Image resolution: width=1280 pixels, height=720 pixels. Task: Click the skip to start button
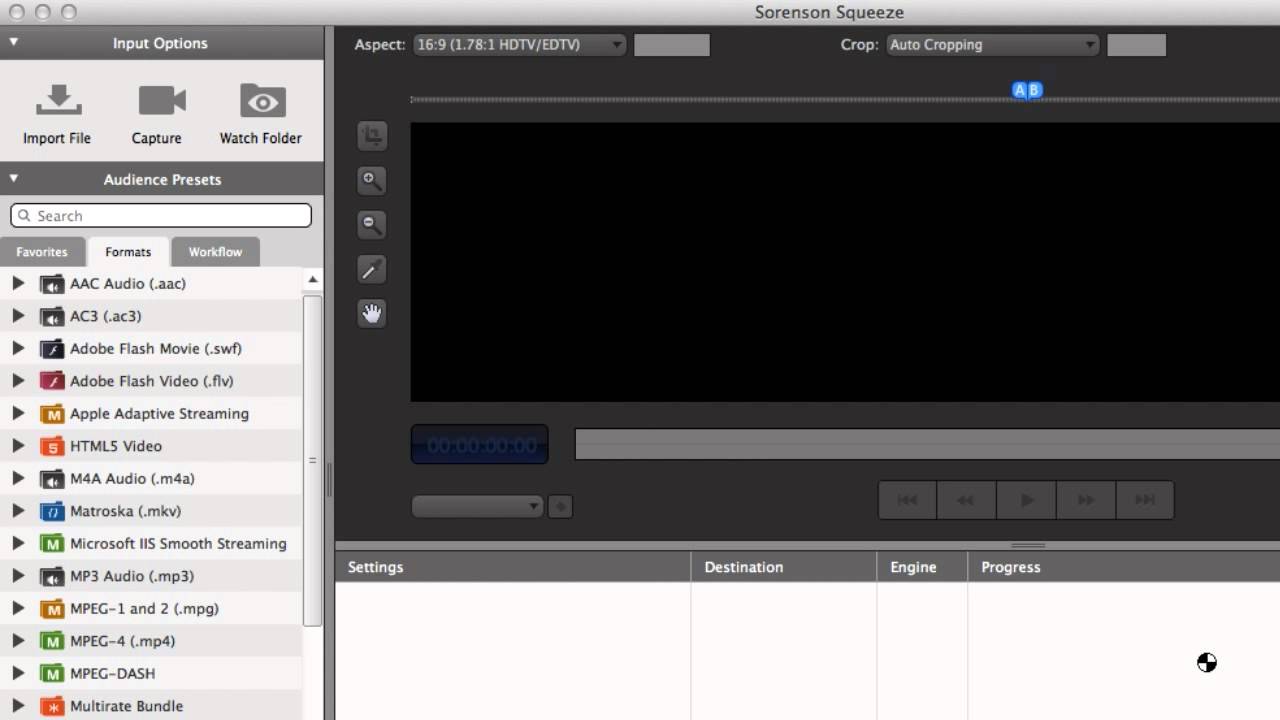pos(907,500)
